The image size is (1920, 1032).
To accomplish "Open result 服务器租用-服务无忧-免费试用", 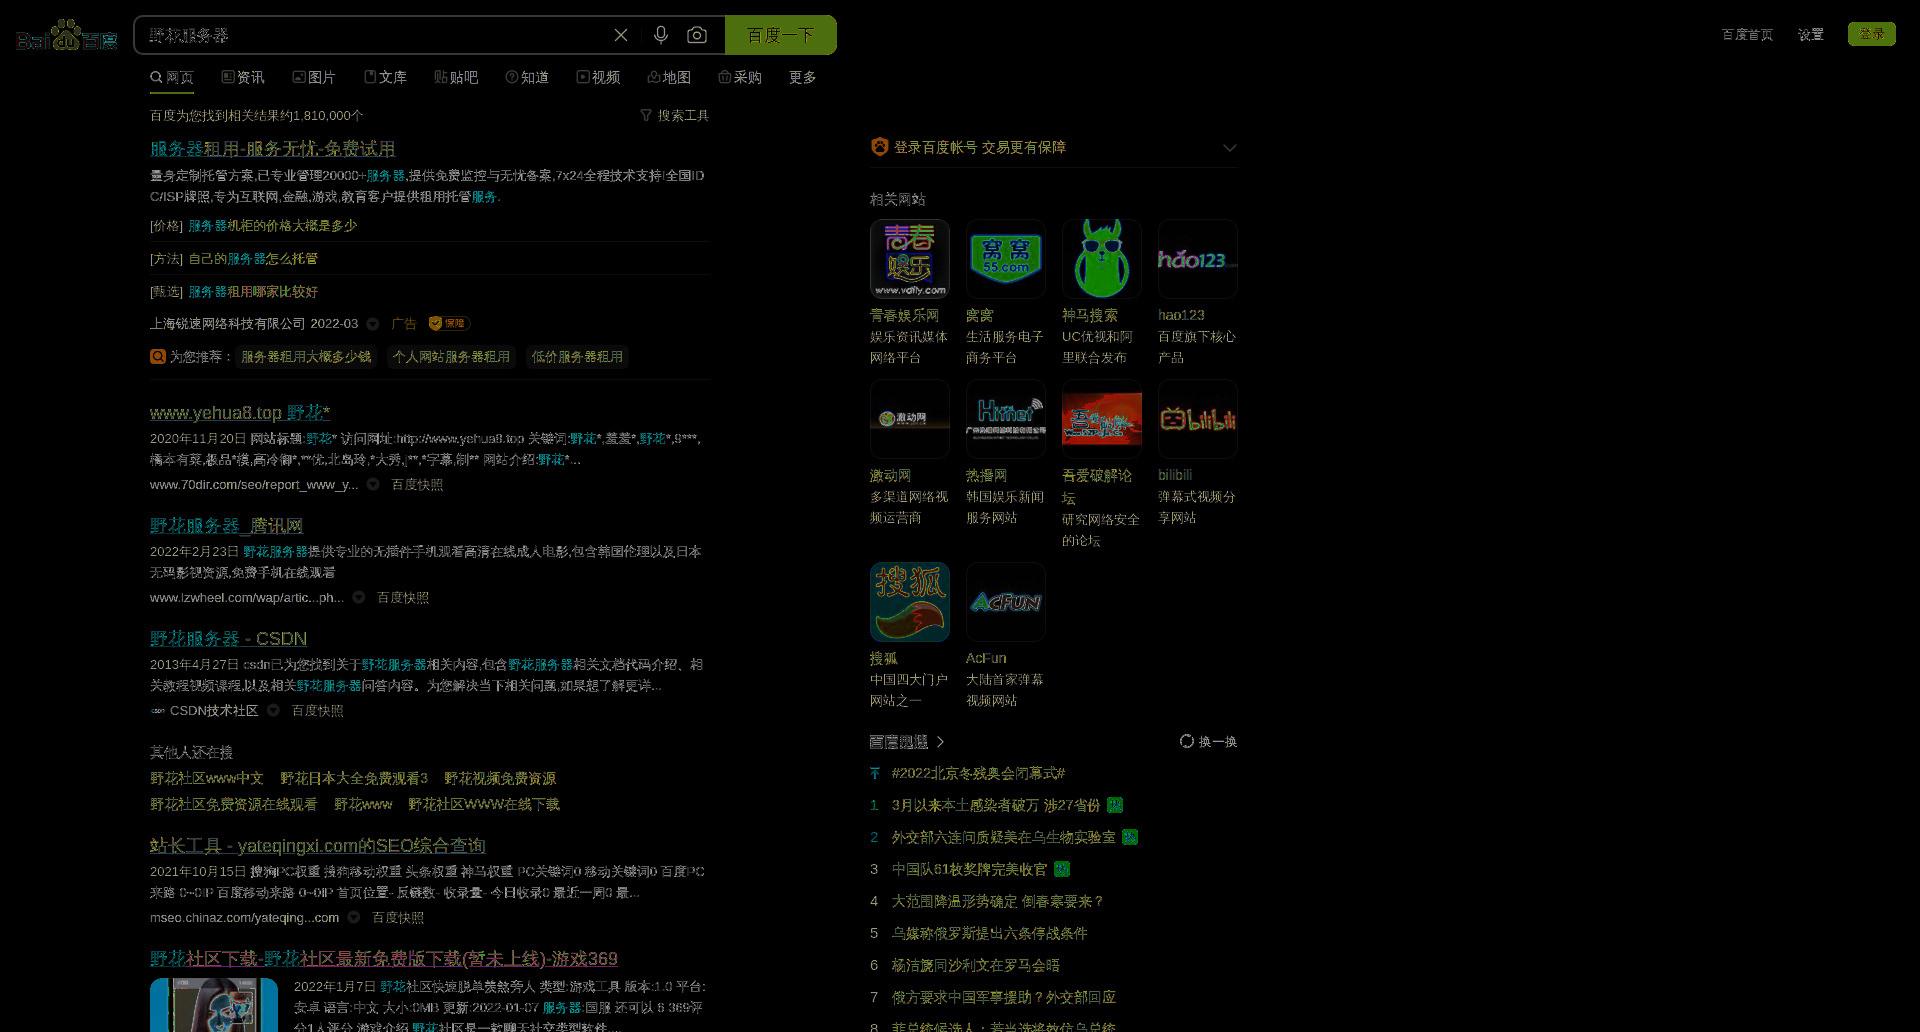I will (x=272, y=148).
